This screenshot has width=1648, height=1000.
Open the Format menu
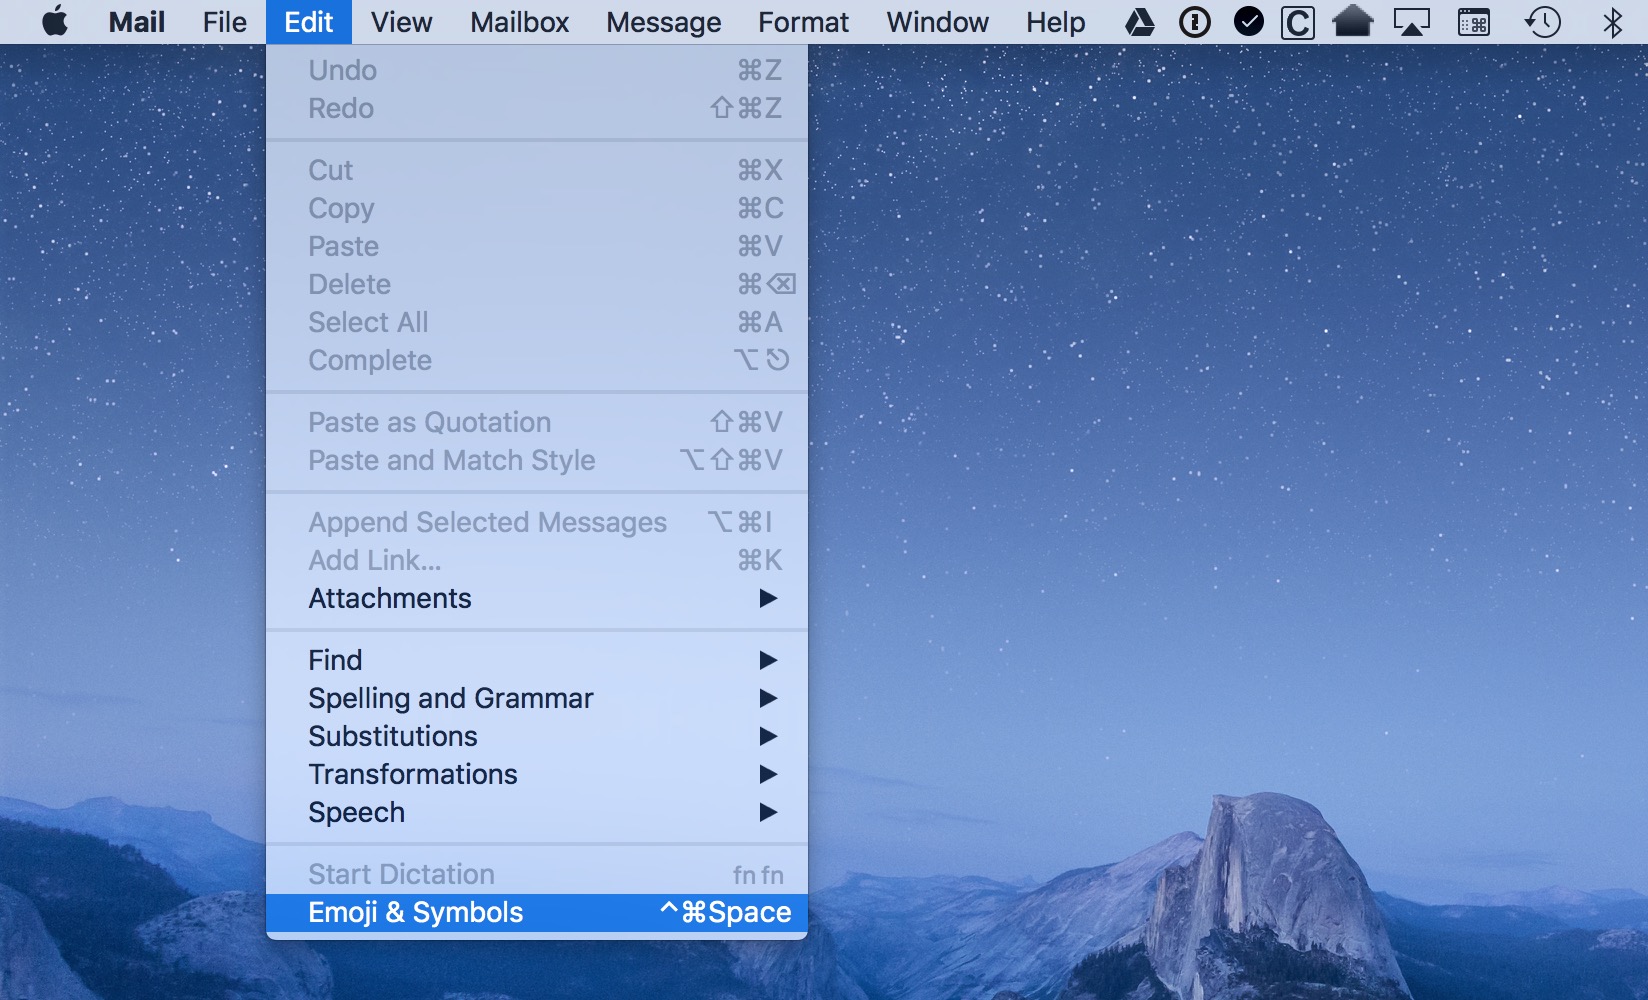(x=803, y=22)
